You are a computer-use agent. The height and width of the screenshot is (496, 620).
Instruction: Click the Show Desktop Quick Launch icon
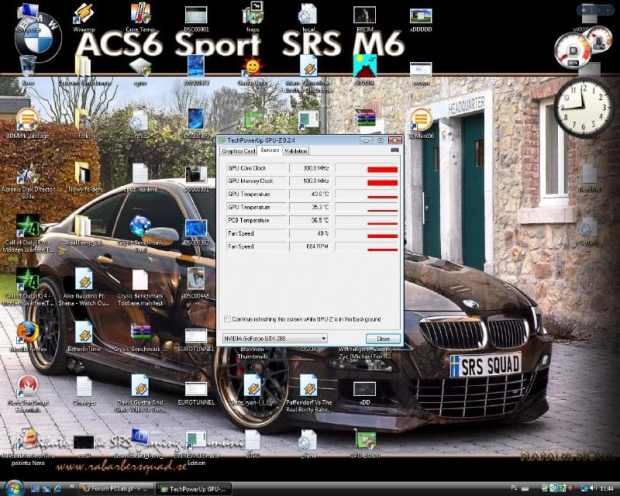click(36, 489)
